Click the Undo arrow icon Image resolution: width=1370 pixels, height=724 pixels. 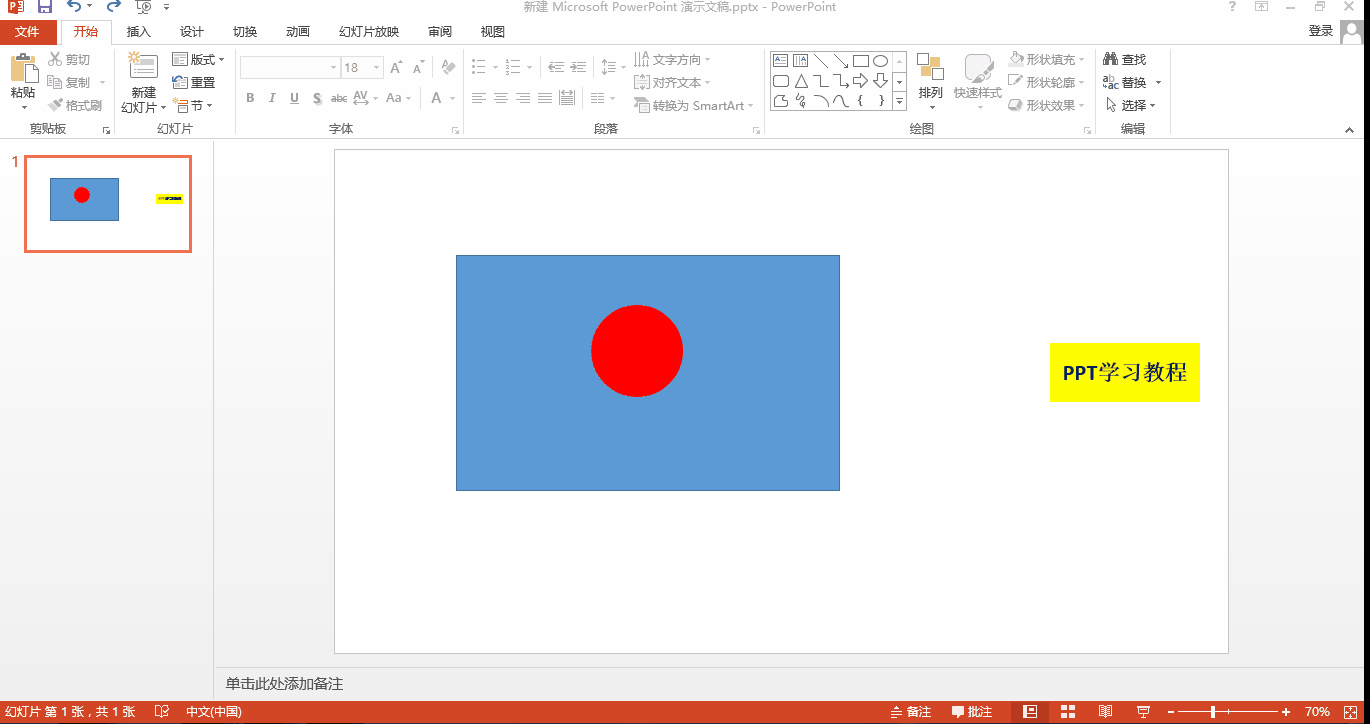[73, 7]
